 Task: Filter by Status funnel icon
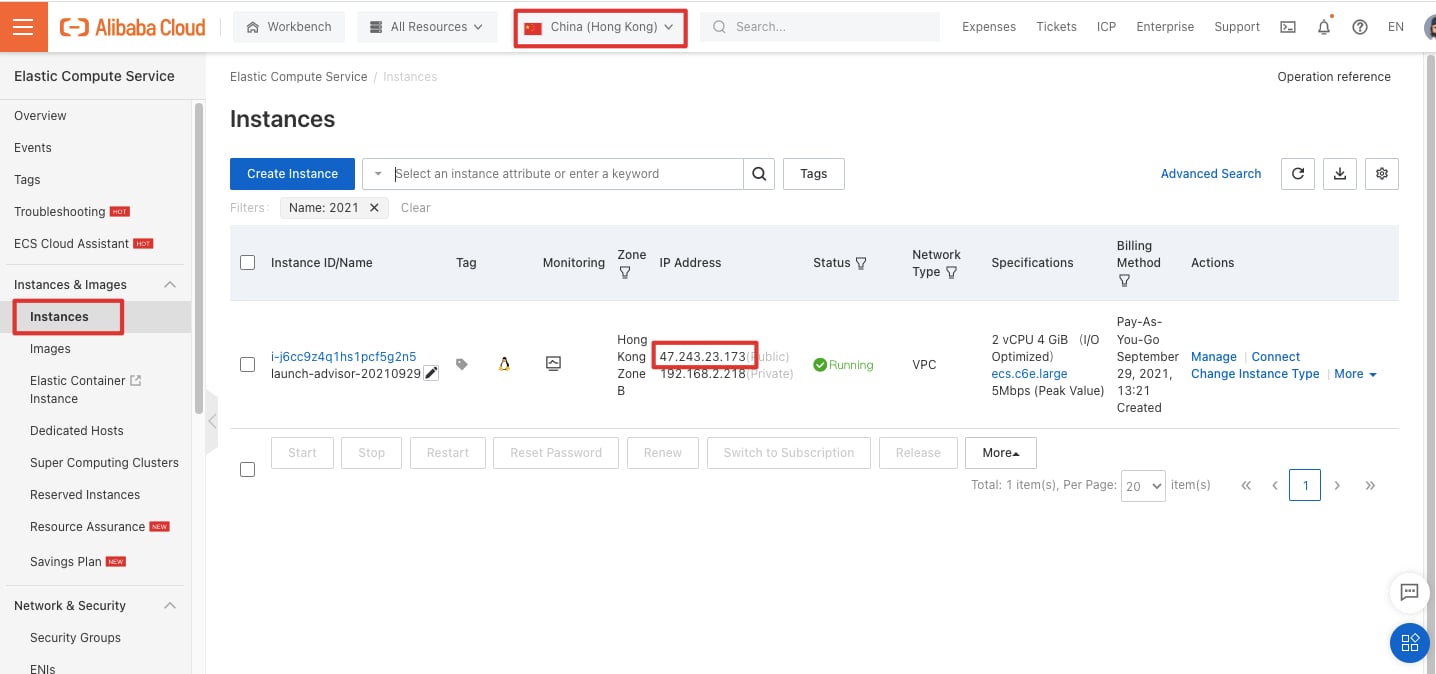pyautogui.click(x=861, y=263)
